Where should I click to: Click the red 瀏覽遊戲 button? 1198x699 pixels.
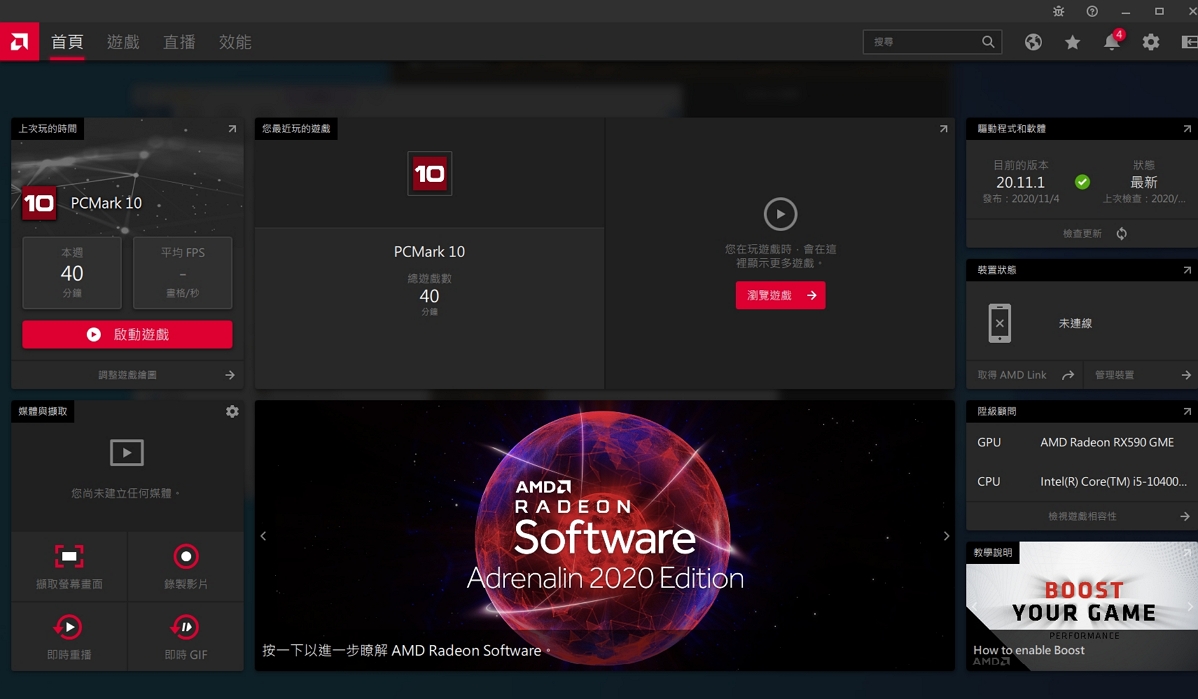(780, 296)
